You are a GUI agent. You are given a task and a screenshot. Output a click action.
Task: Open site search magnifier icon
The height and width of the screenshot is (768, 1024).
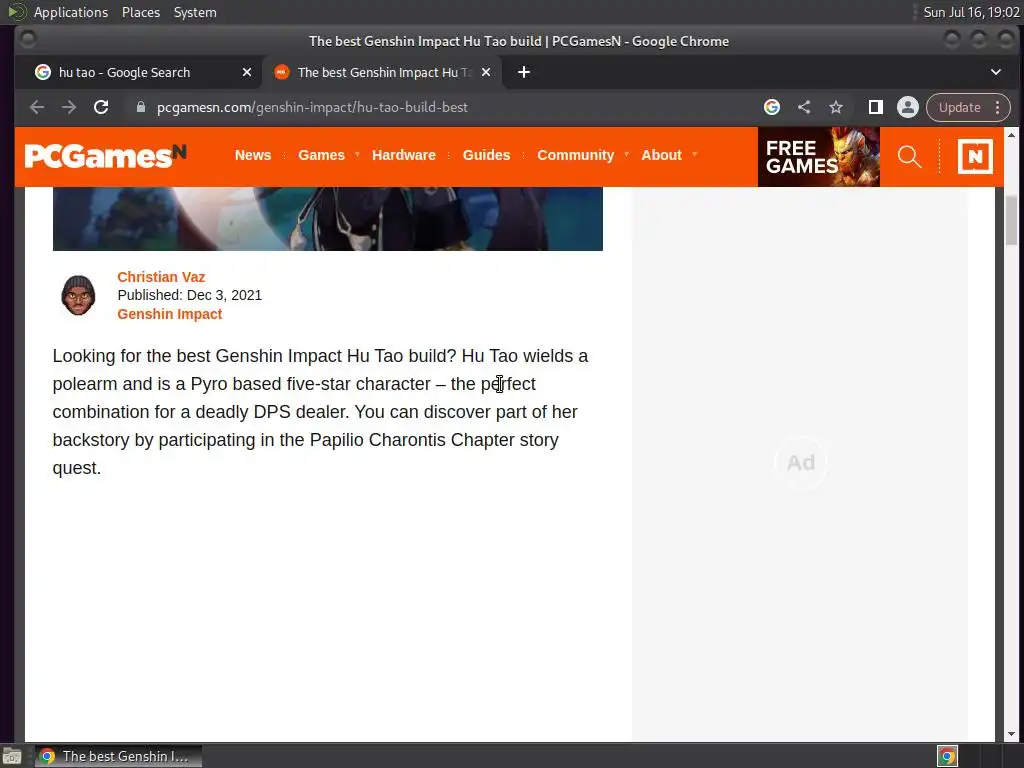click(909, 157)
